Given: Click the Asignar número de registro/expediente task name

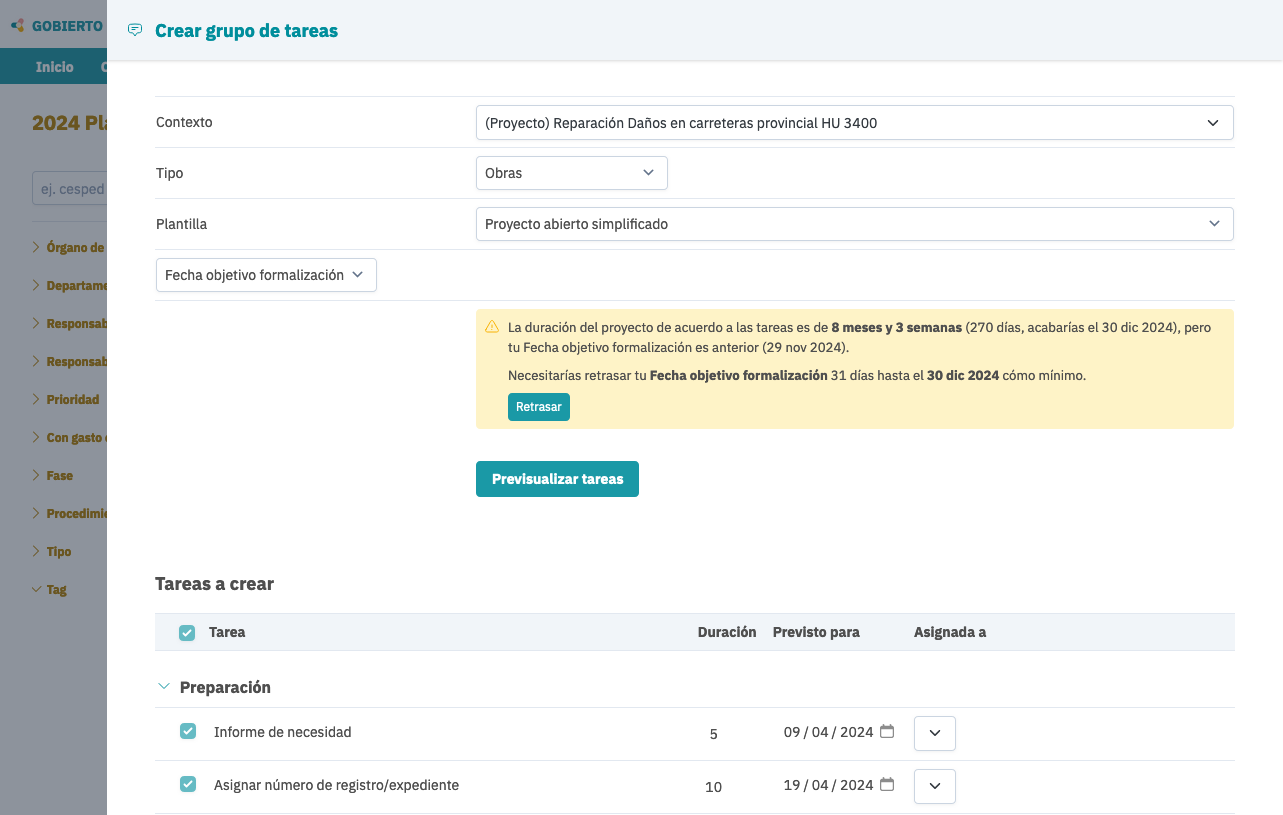Looking at the screenshot, I should [336, 785].
